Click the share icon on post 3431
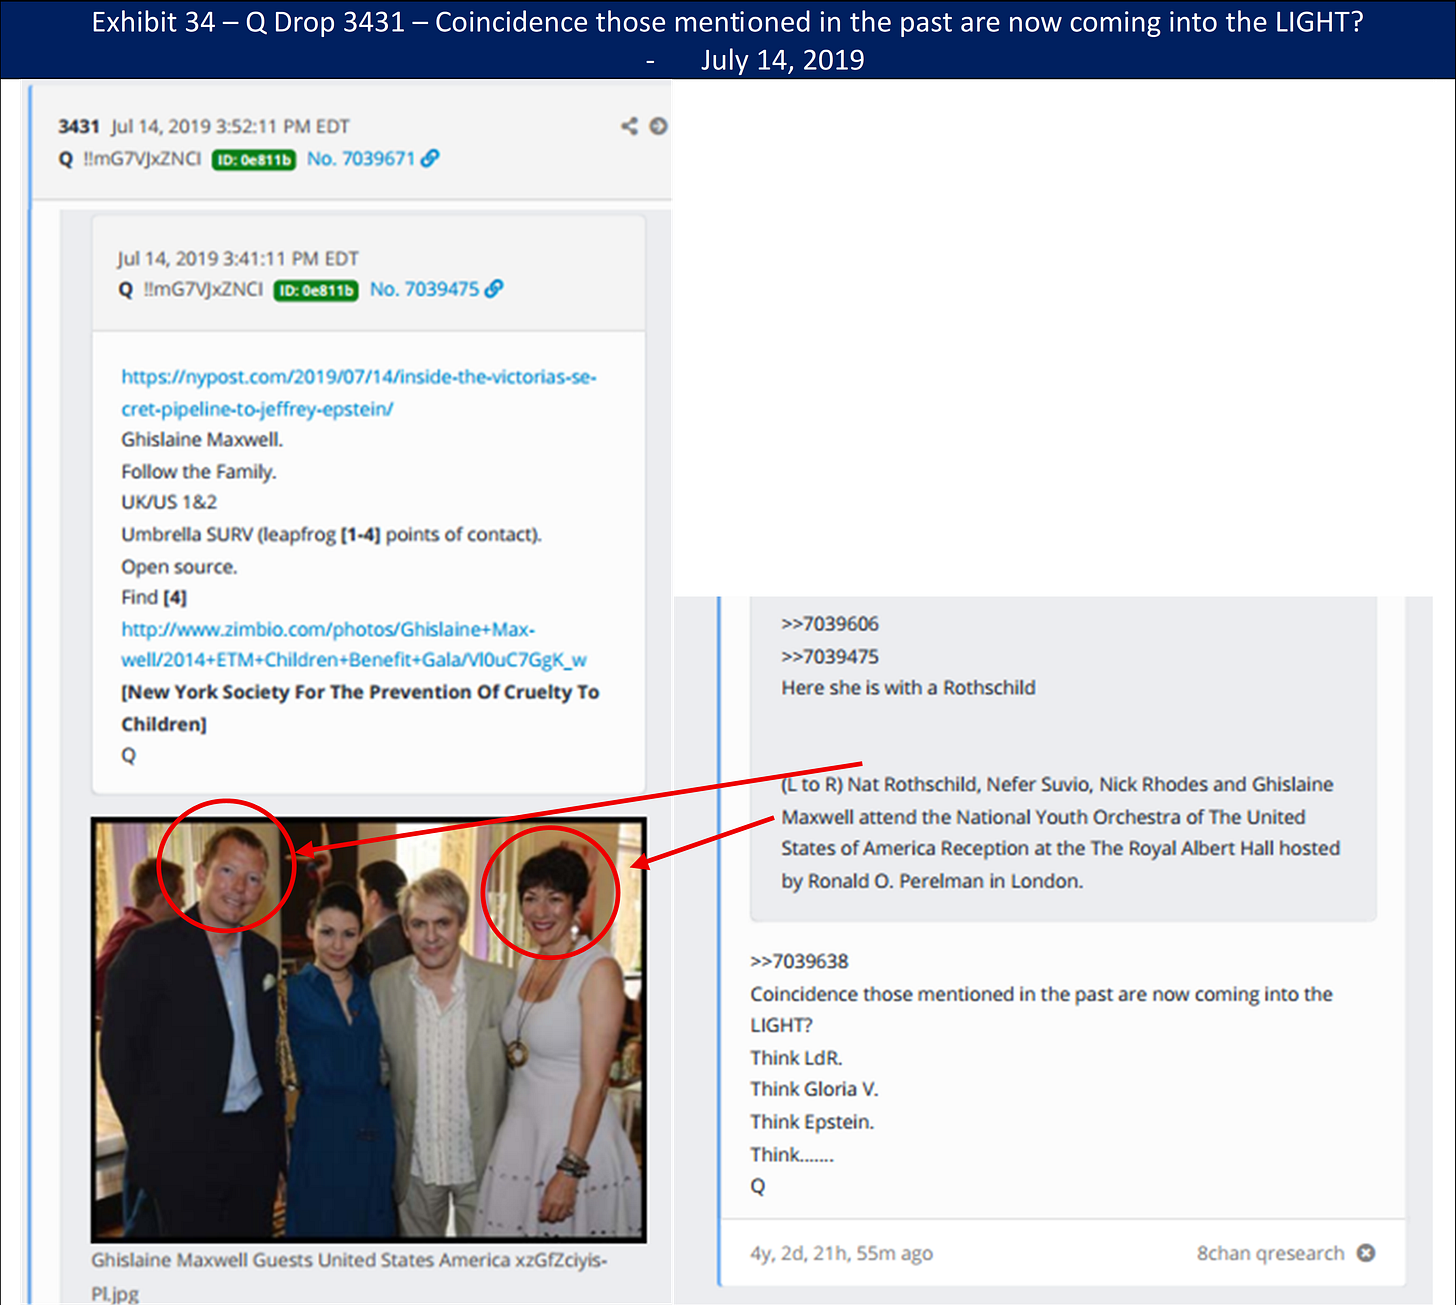 (629, 126)
